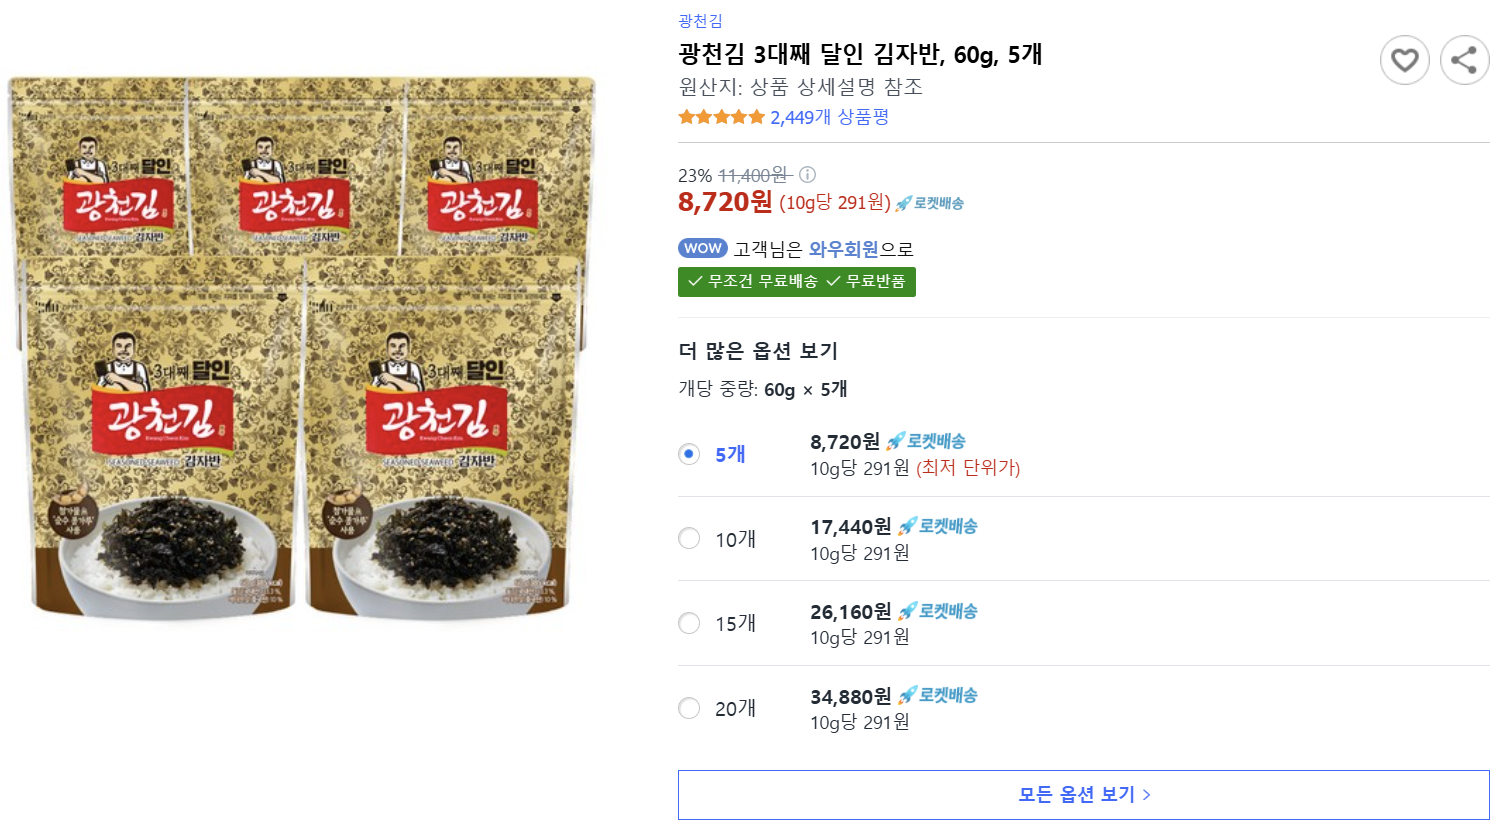Select the 10개 quantity radio button
Viewport: 1498px width, 829px height.
689,538
